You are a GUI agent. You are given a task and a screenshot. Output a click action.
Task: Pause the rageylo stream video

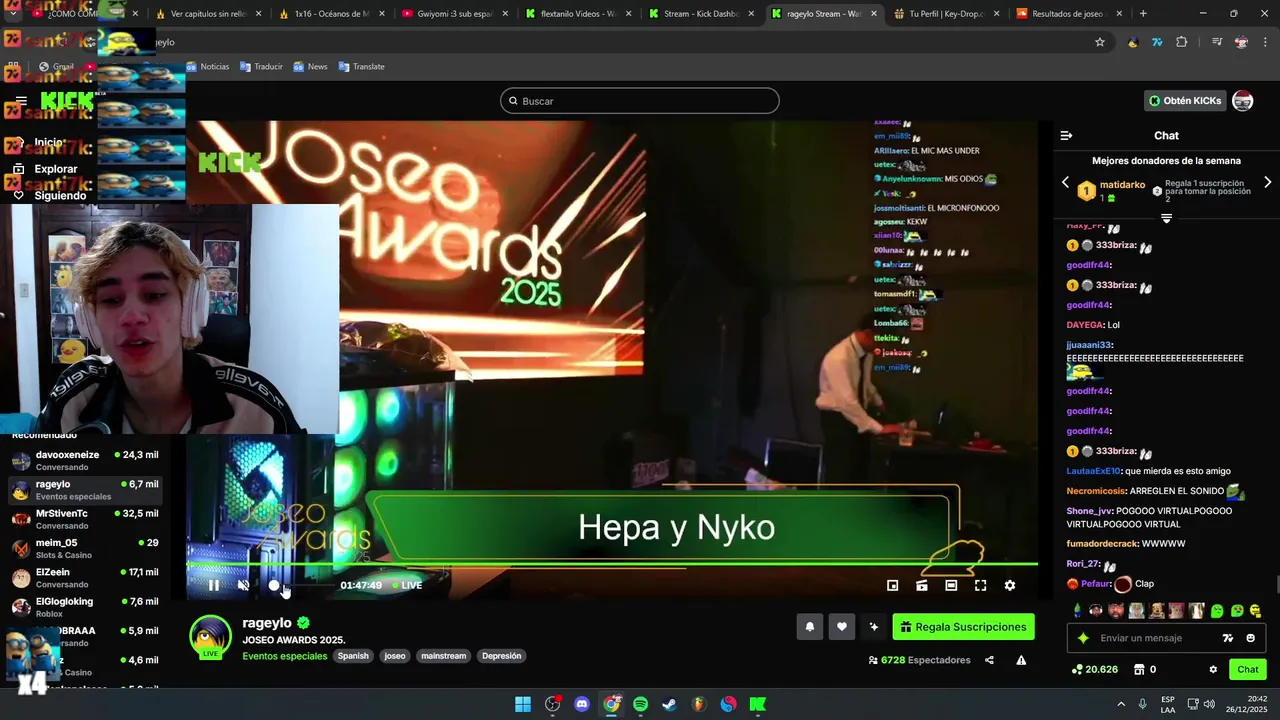[213, 585]
